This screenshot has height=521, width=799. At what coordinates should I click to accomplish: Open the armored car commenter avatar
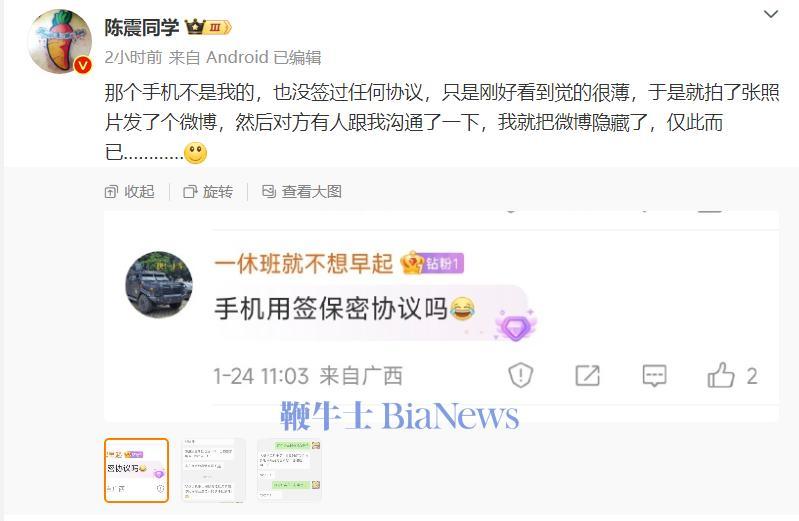(x=159, y=284)
